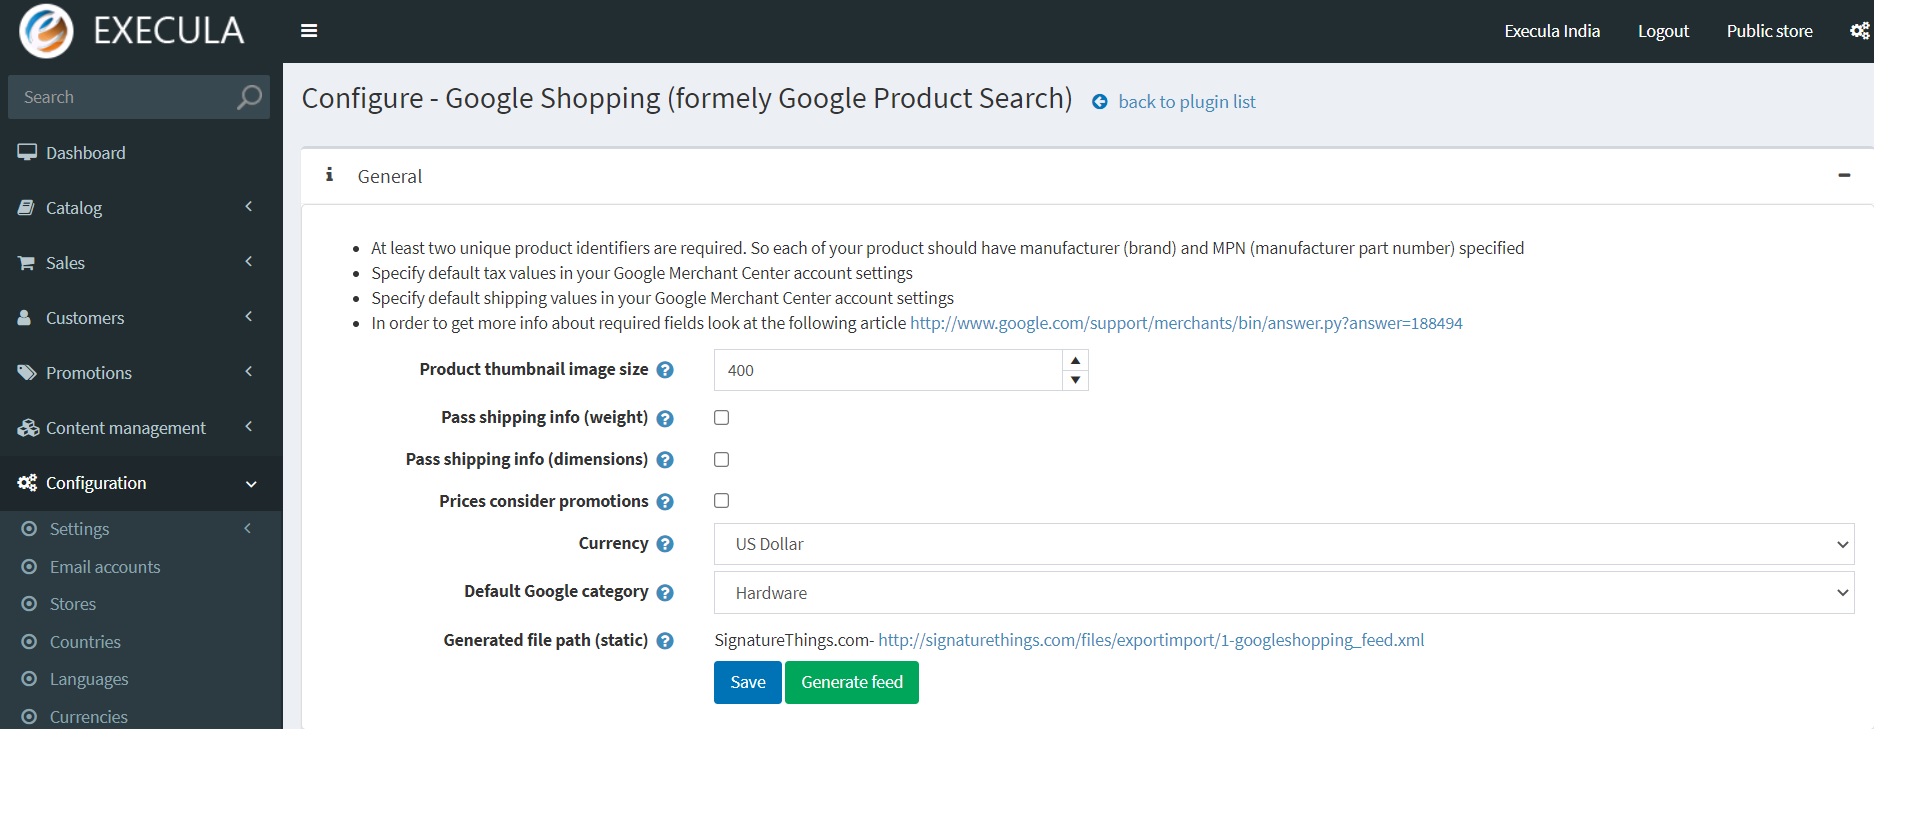Enable Pass shipping info (weight) checkbox

tap(721, 418)
